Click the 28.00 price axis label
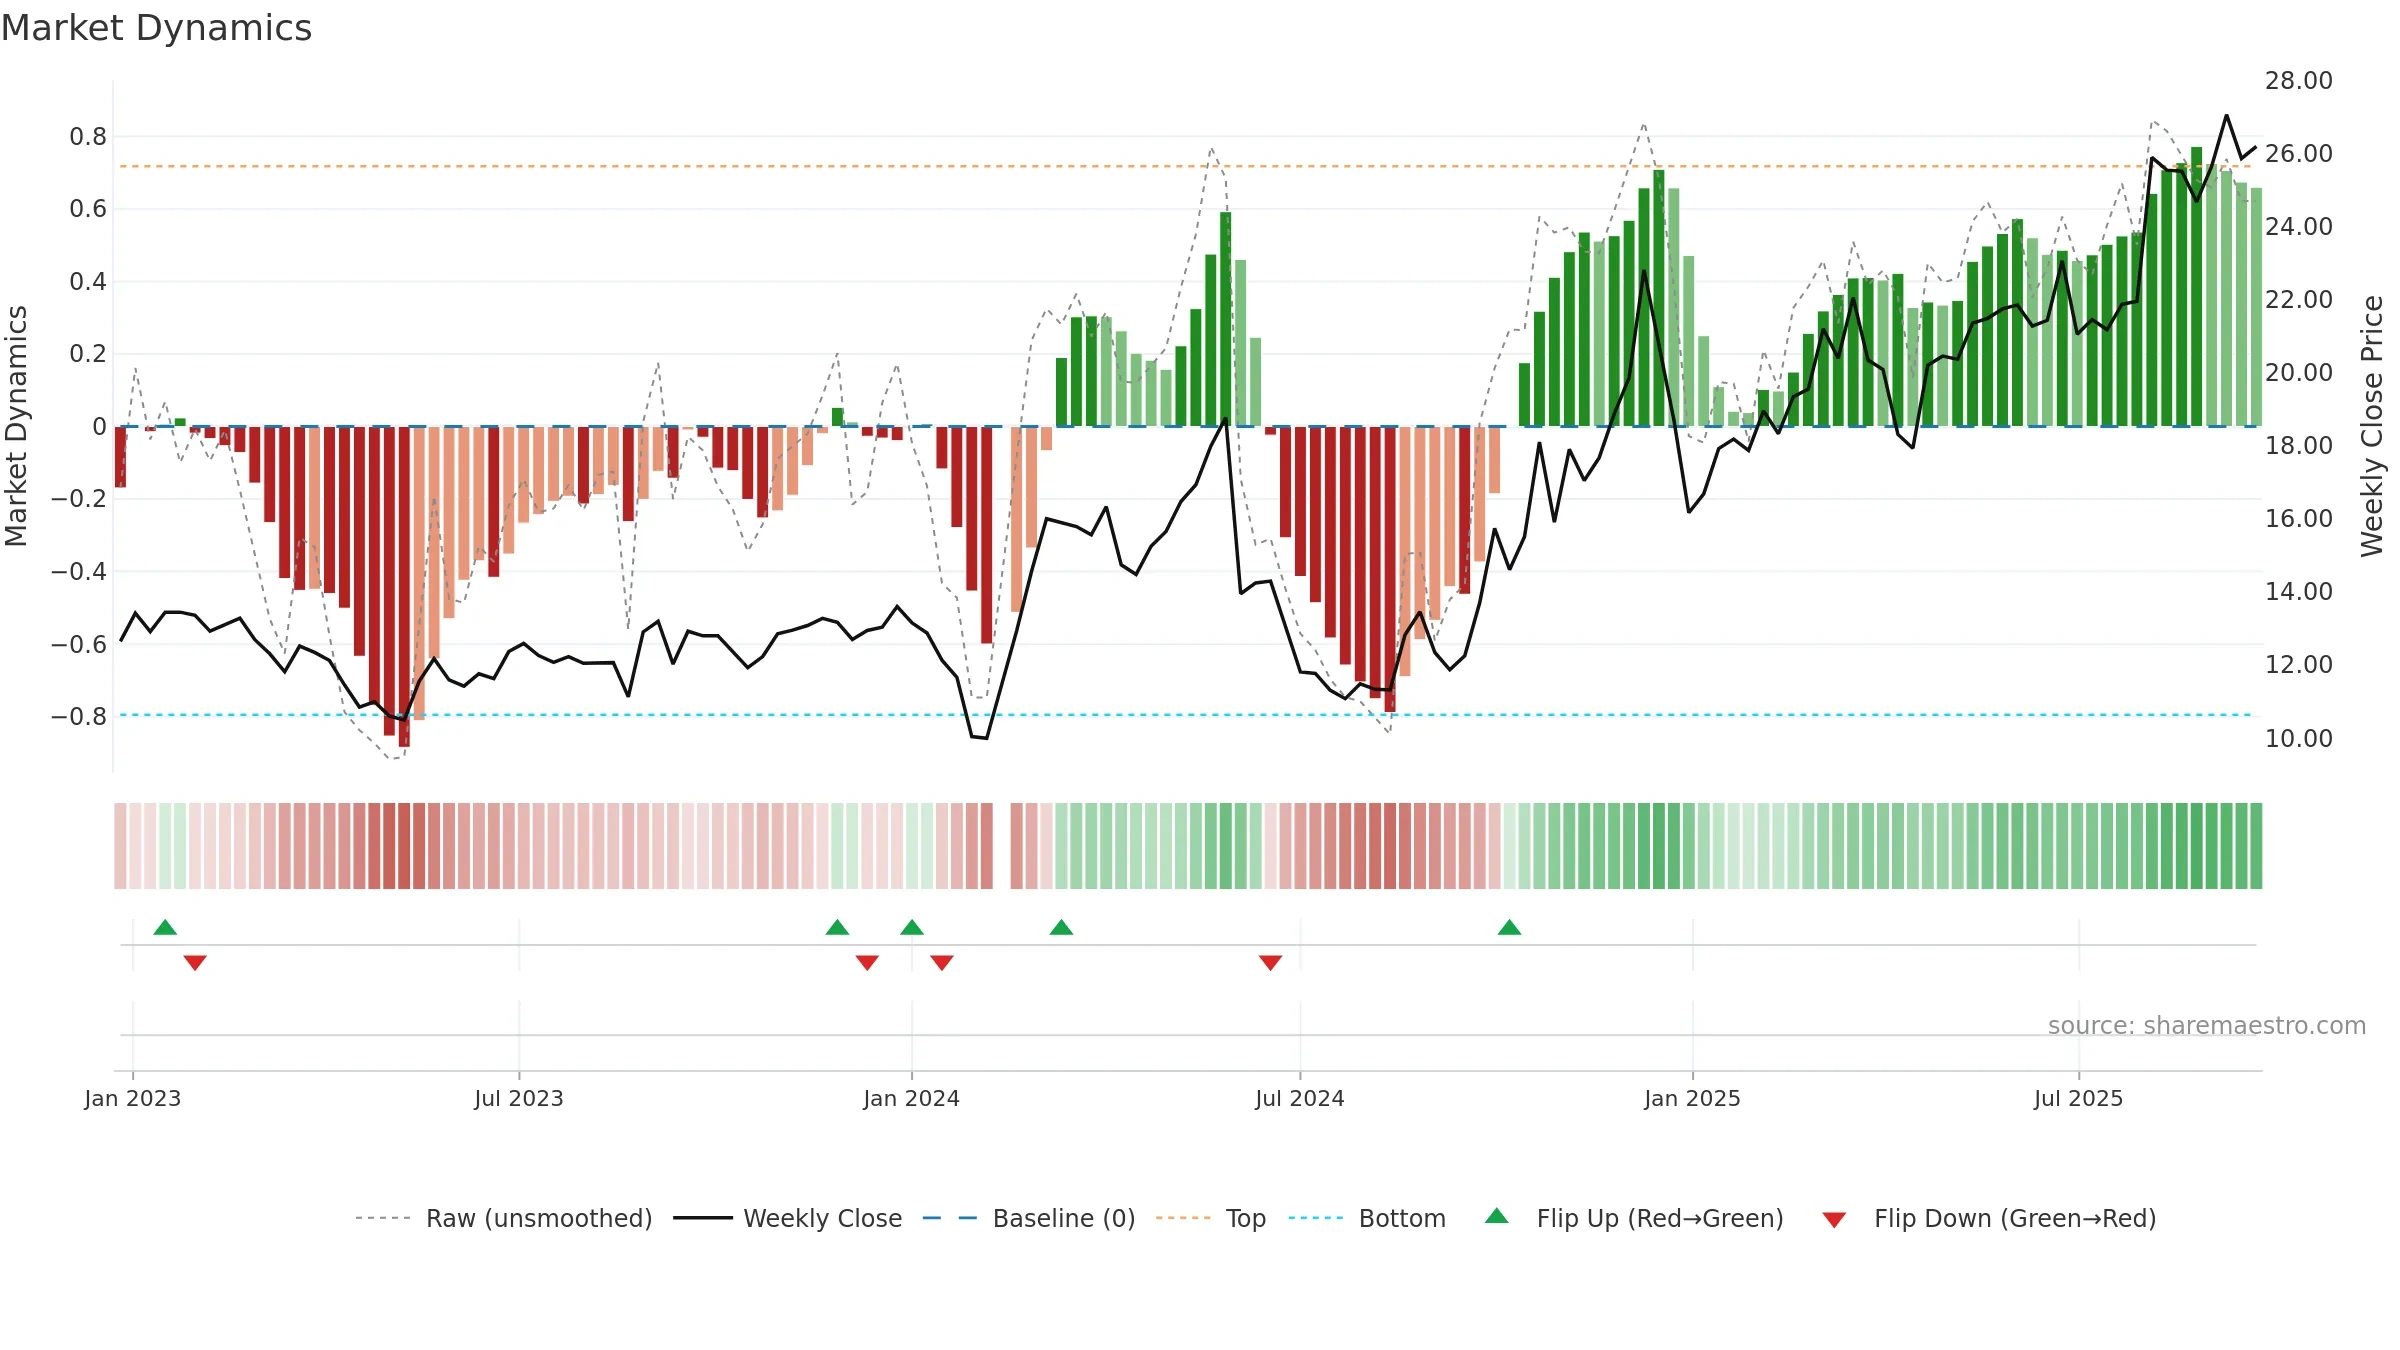 click(2299, 81)
